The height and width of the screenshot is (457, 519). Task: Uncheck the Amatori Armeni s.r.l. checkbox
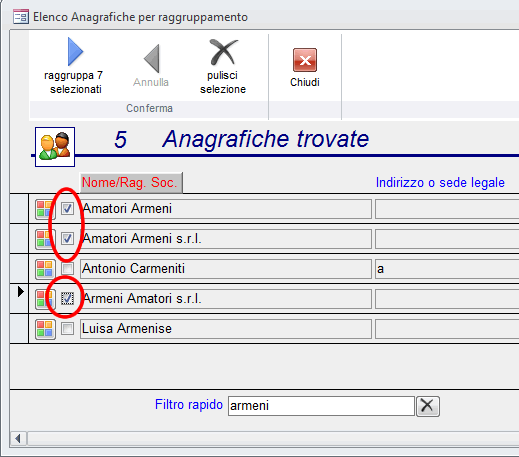67,239
